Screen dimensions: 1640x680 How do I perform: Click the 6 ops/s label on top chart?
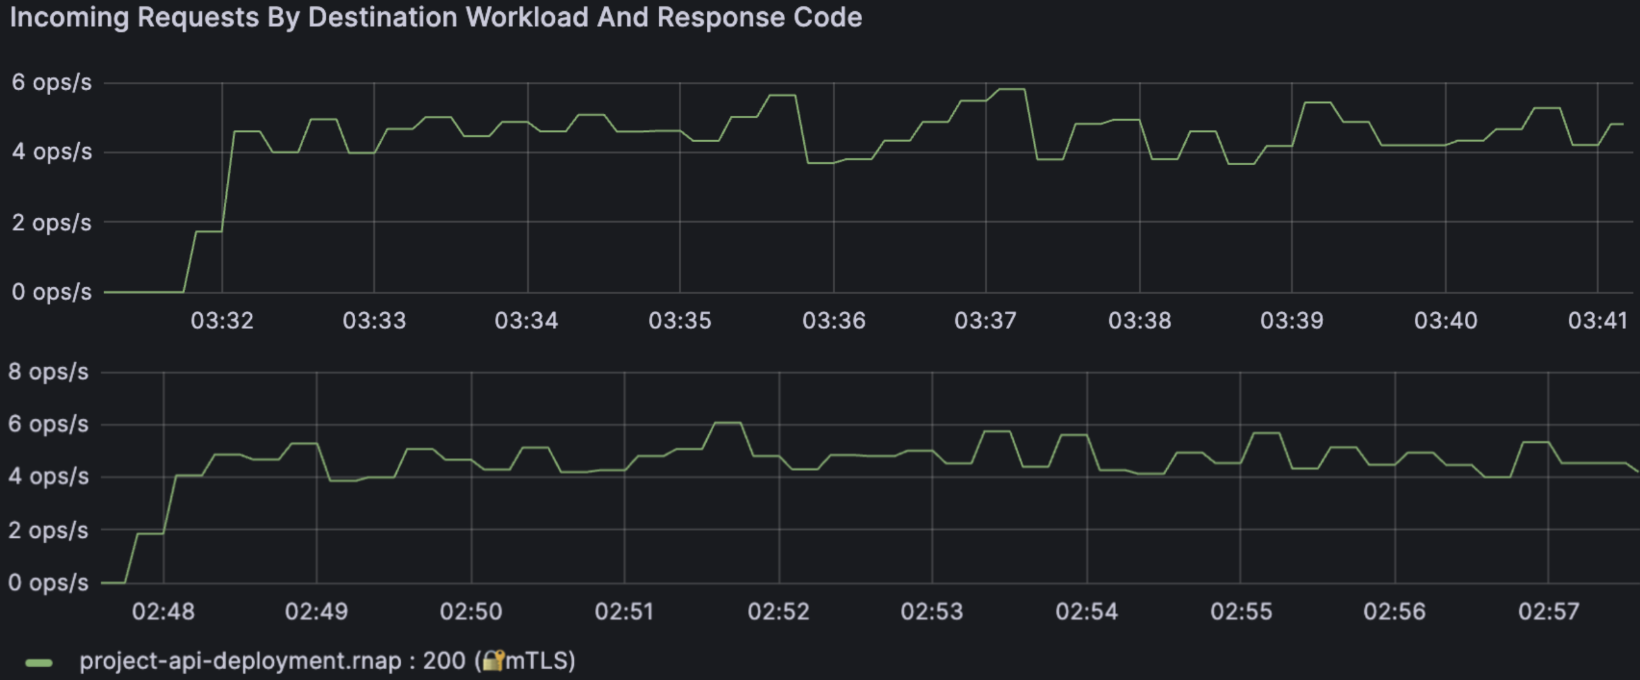coord(52,83)
